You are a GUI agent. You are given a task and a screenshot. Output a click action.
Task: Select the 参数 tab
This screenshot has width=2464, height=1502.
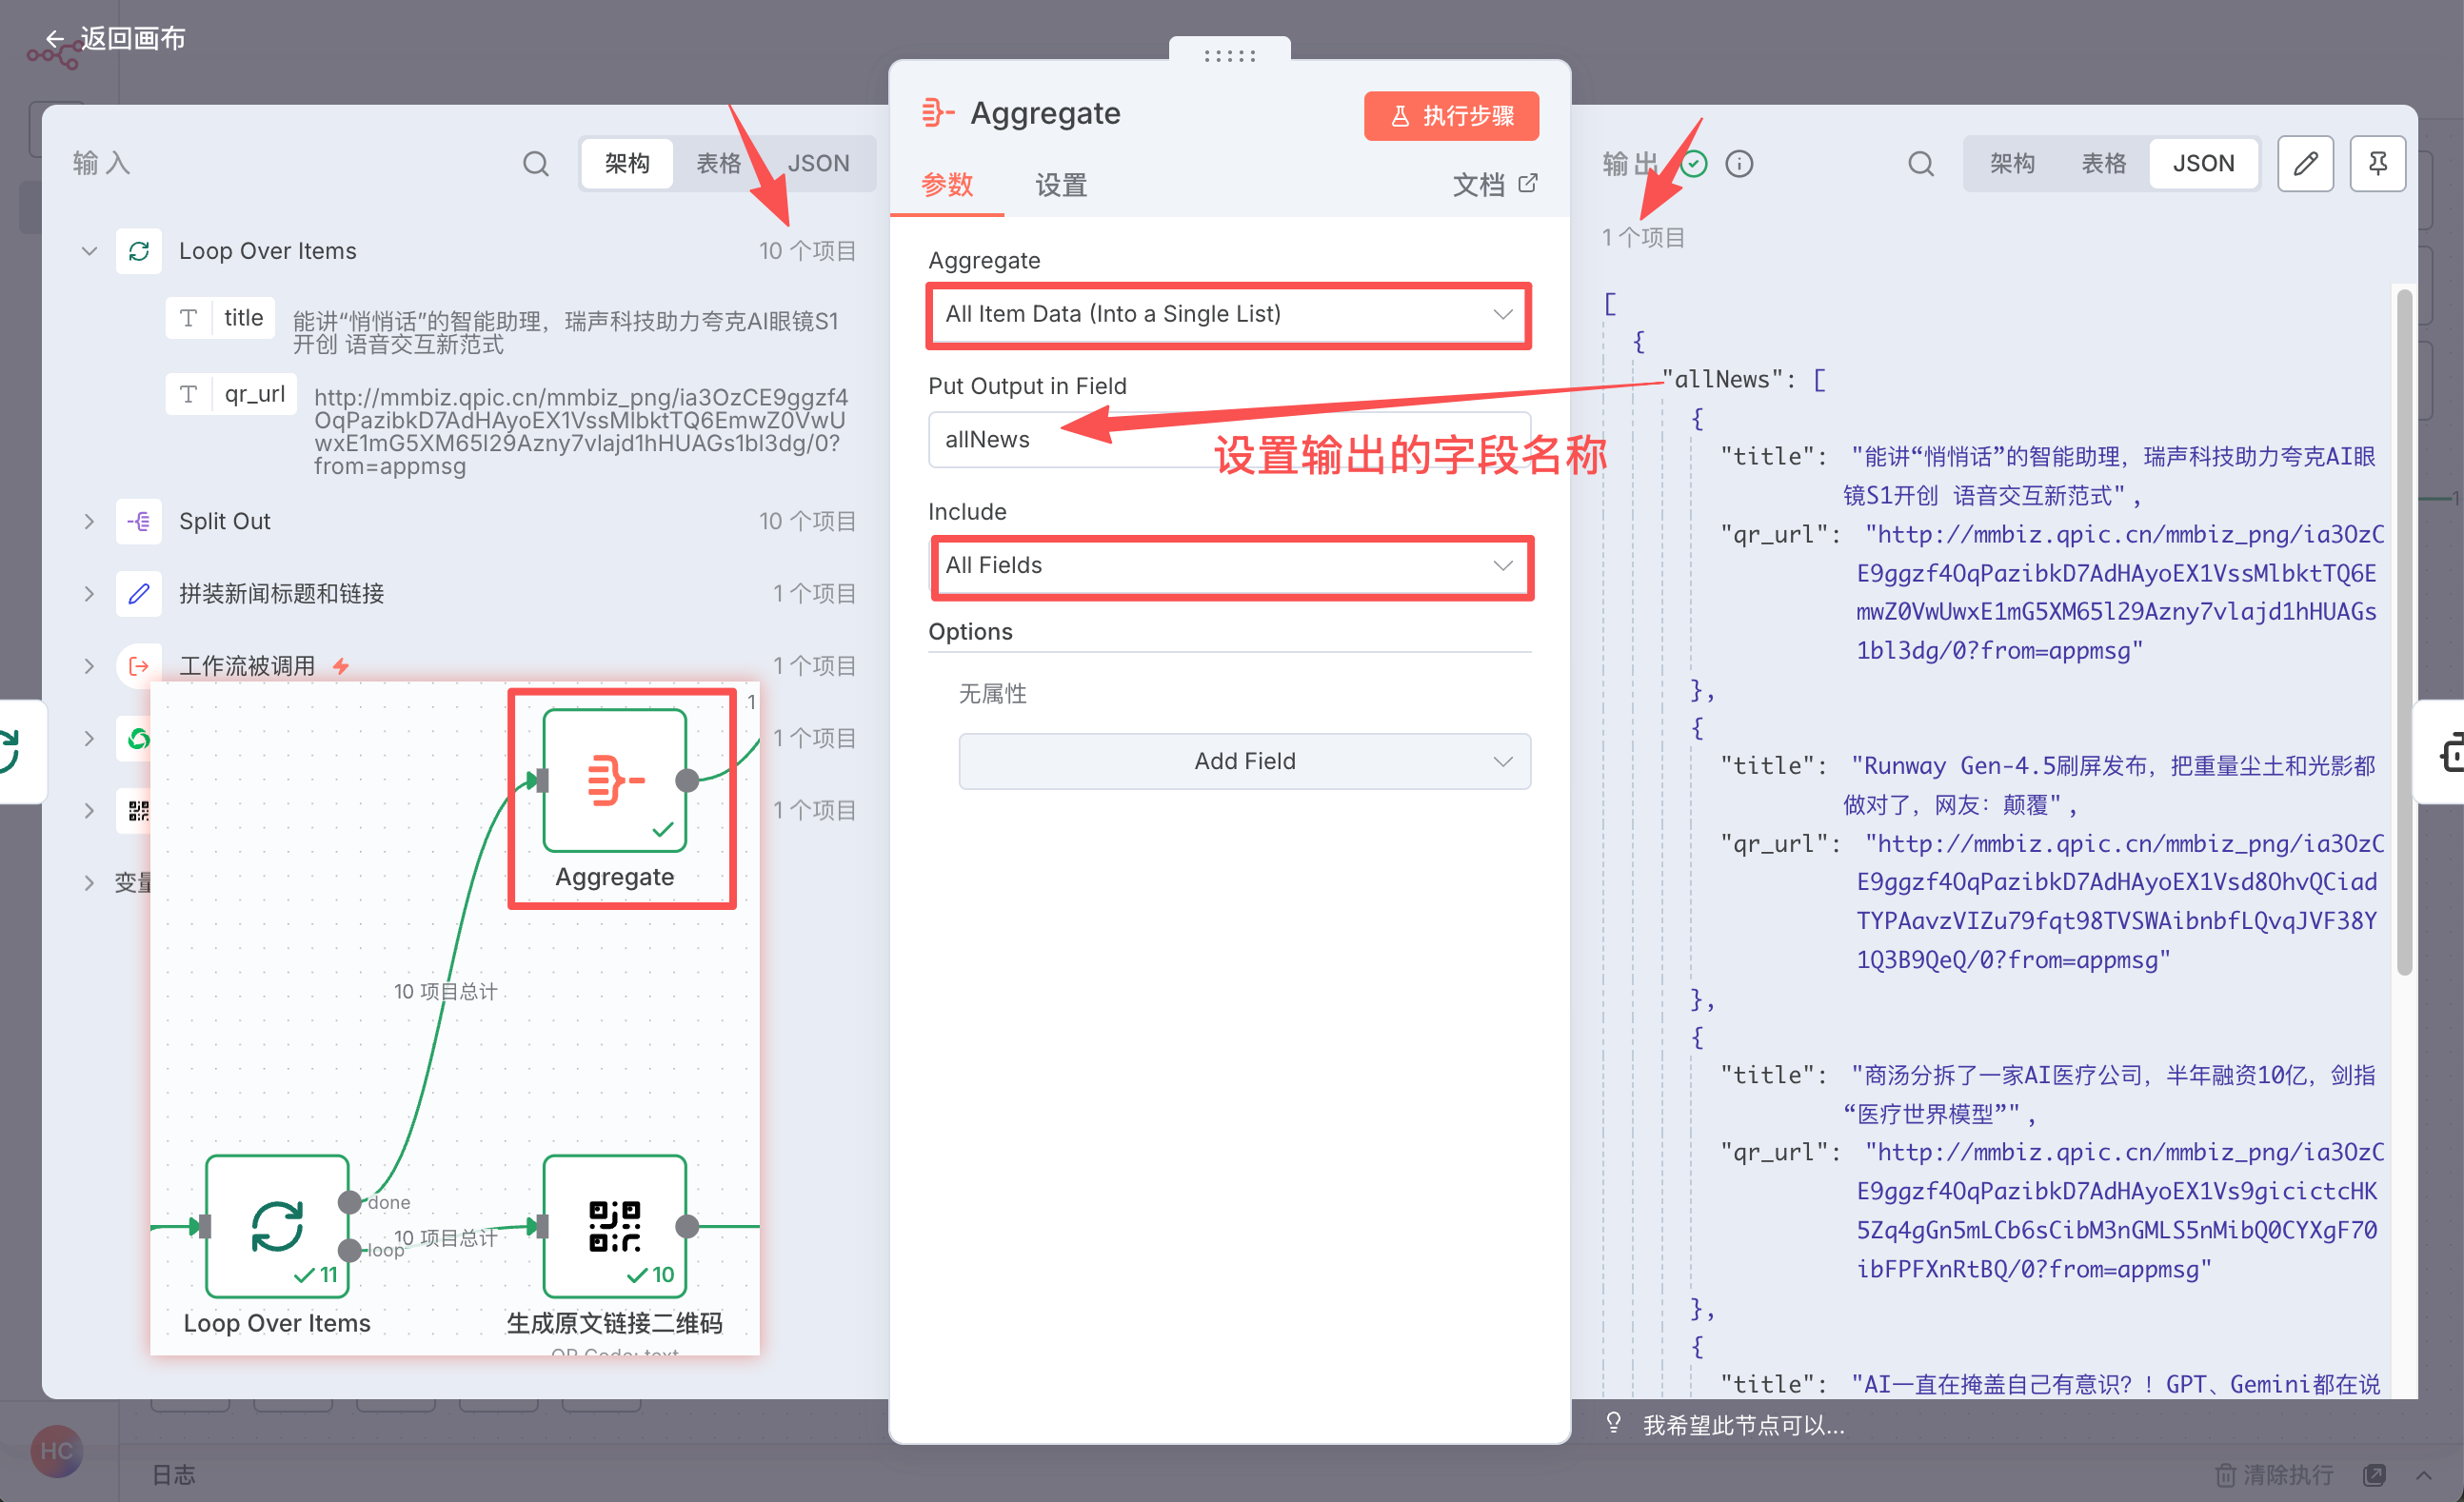tap(946, 184)
